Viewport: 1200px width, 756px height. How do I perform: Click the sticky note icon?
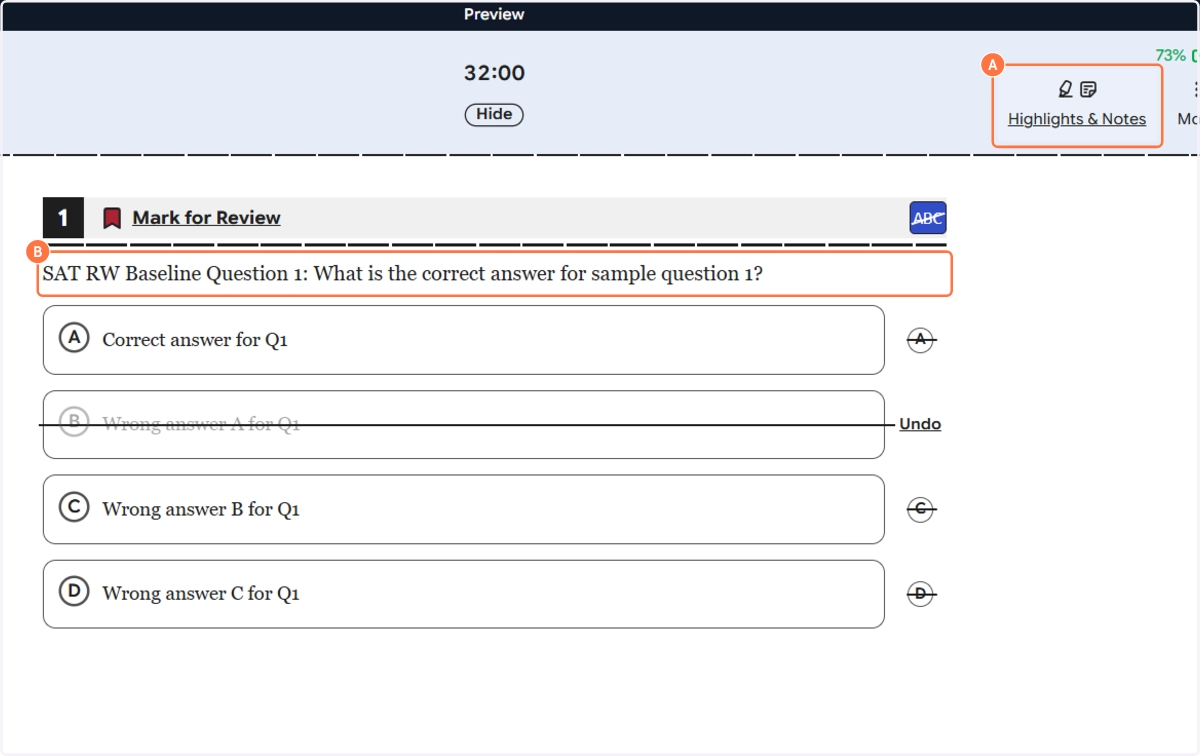[x=1088, y=90]
